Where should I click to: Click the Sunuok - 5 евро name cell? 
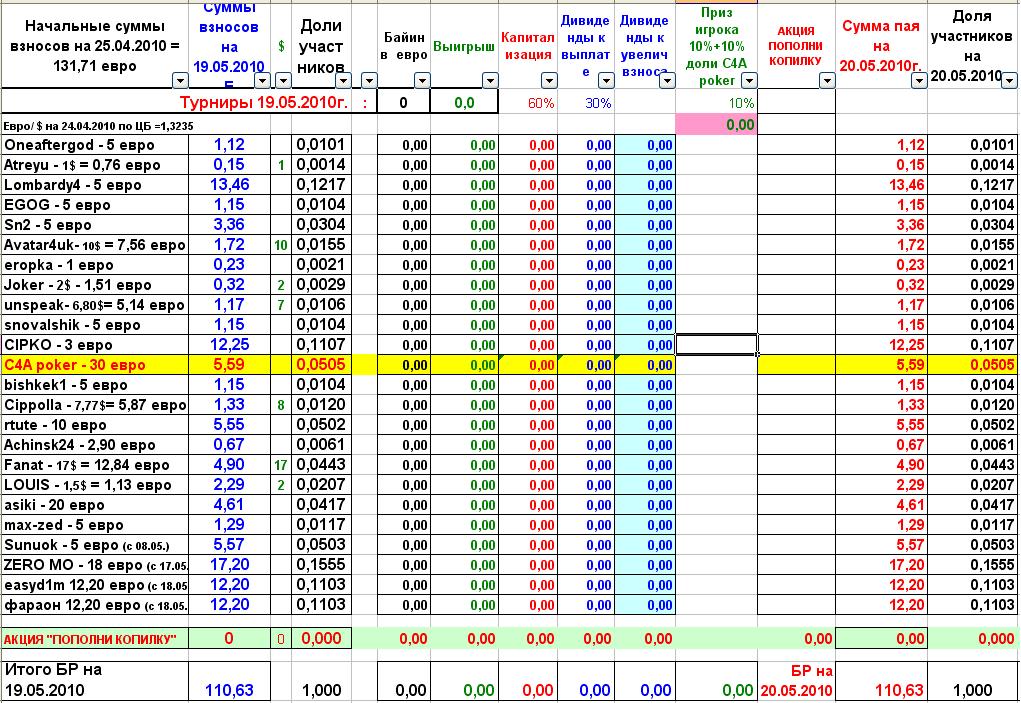[x=95, y=545]
